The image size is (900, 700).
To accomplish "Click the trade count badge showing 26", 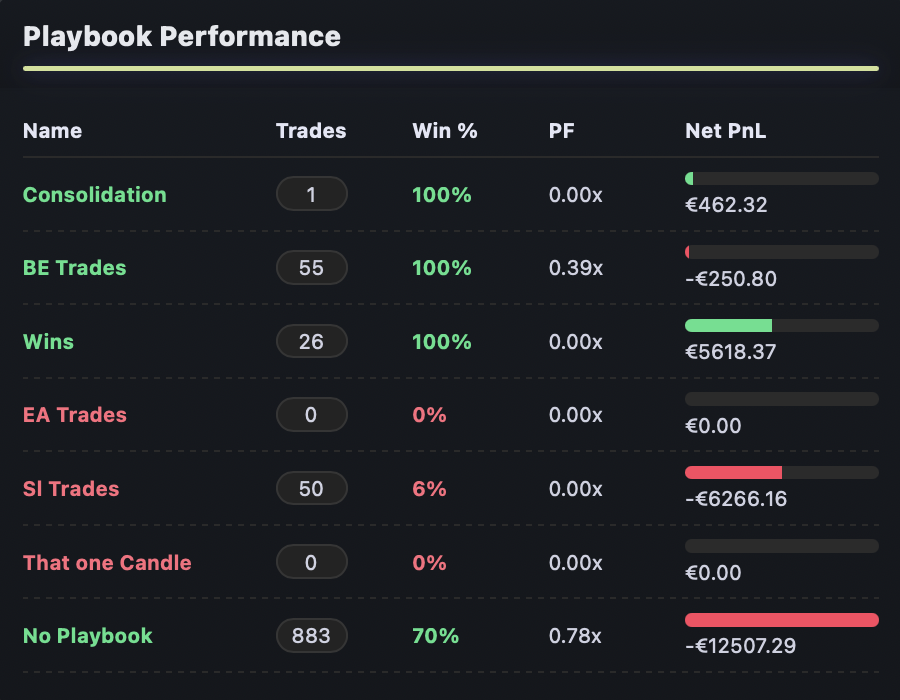I will [311, 341].
